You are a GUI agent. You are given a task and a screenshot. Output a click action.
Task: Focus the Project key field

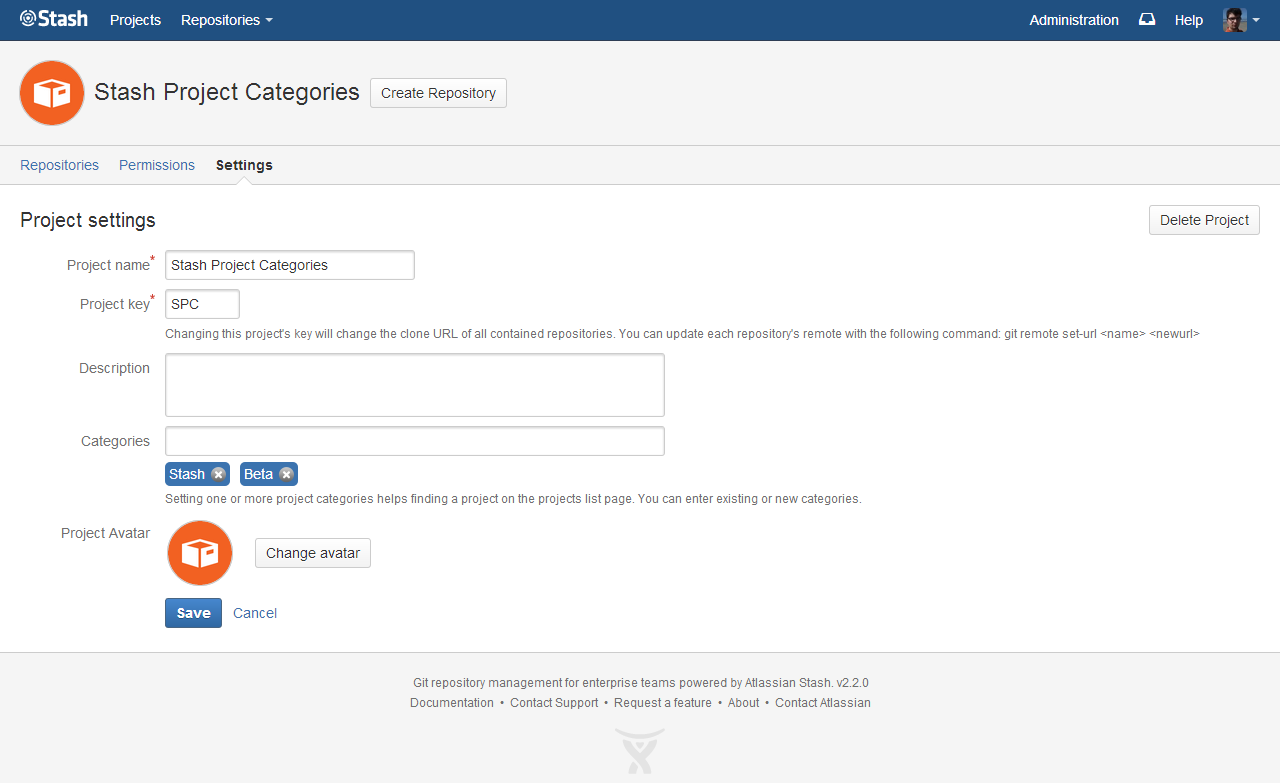coord(202,304)
